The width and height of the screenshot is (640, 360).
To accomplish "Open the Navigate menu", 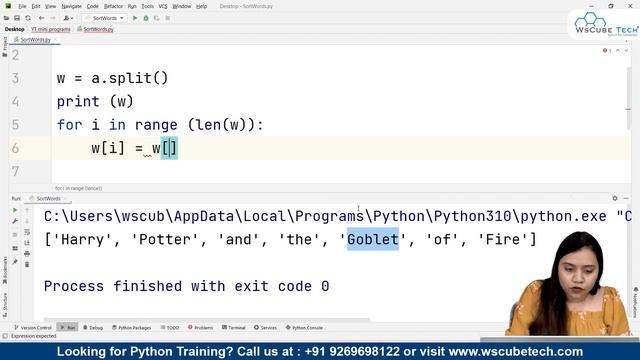I will pyautogui.click(x=71, y=6).
